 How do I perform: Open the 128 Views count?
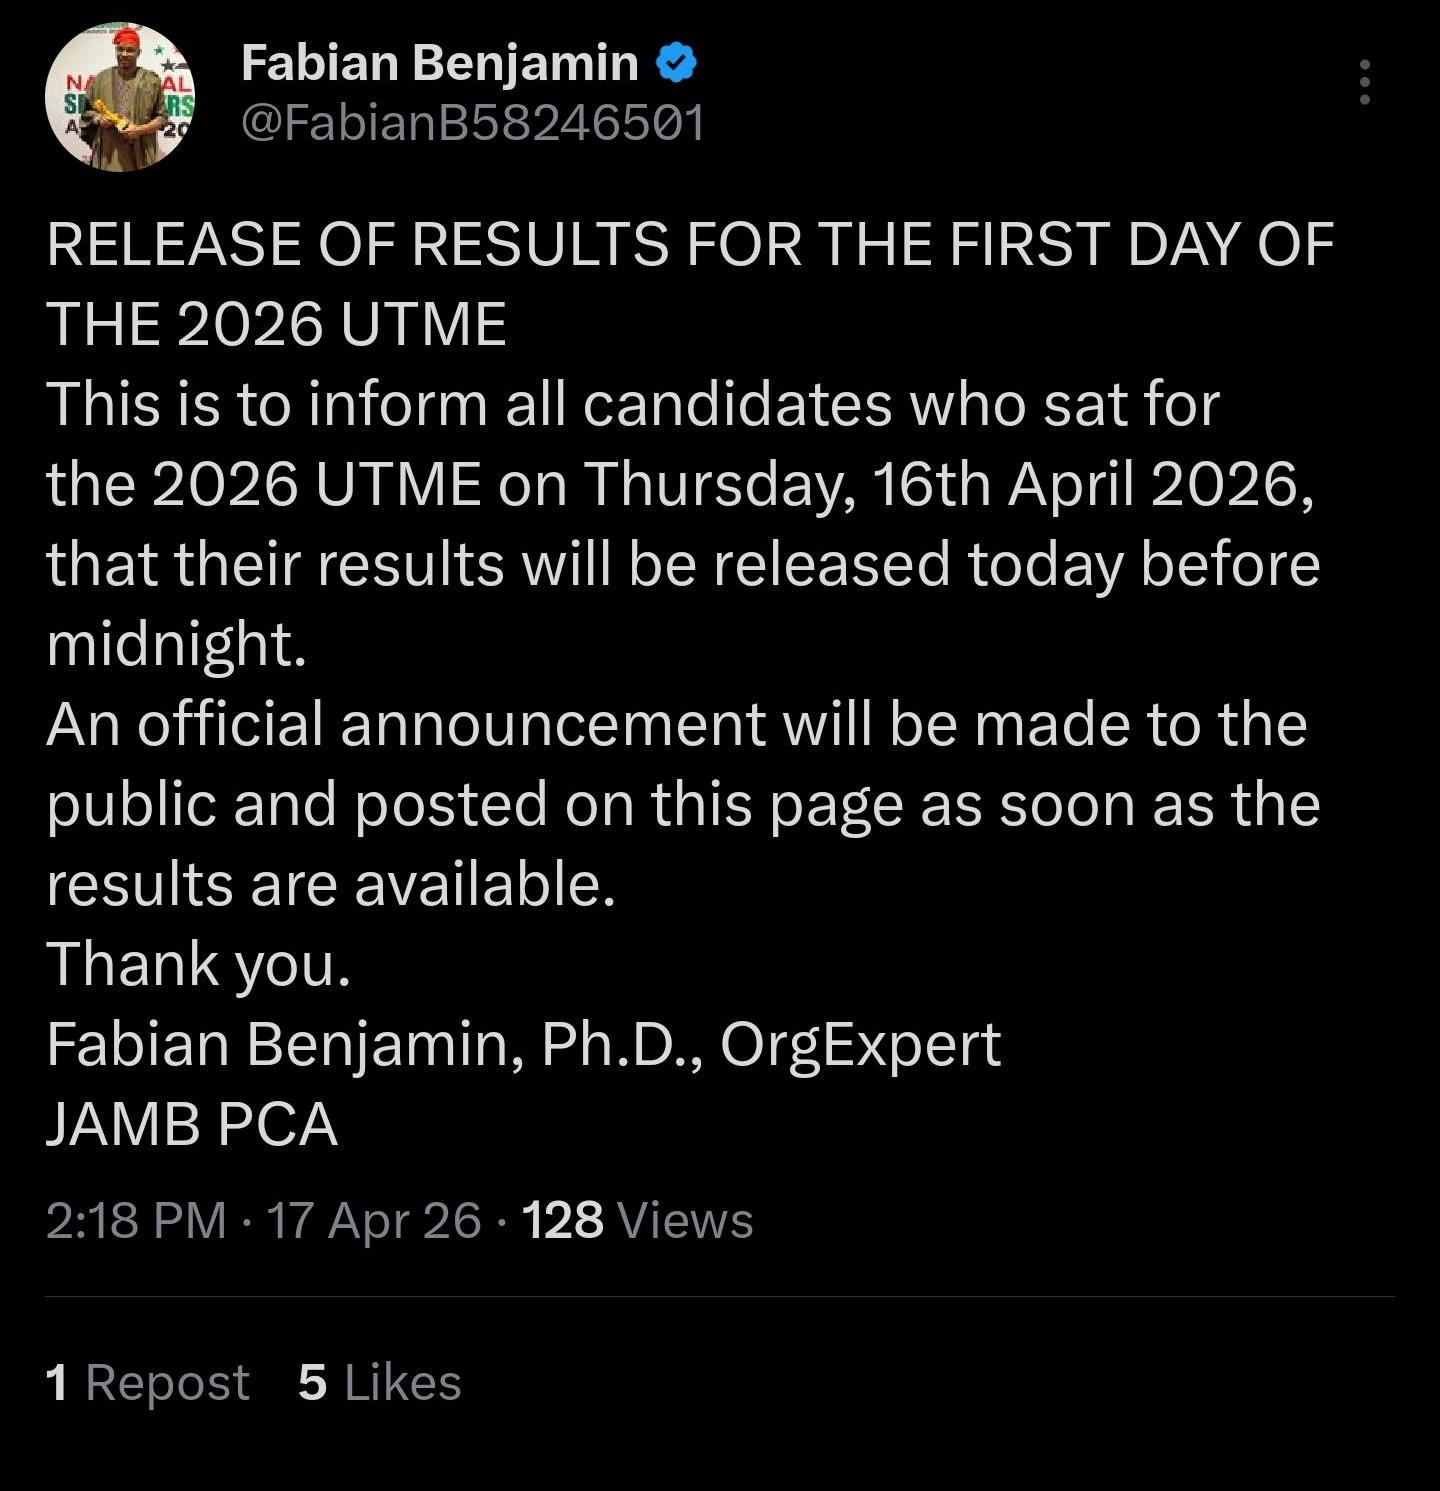(x=638, y=1221)
